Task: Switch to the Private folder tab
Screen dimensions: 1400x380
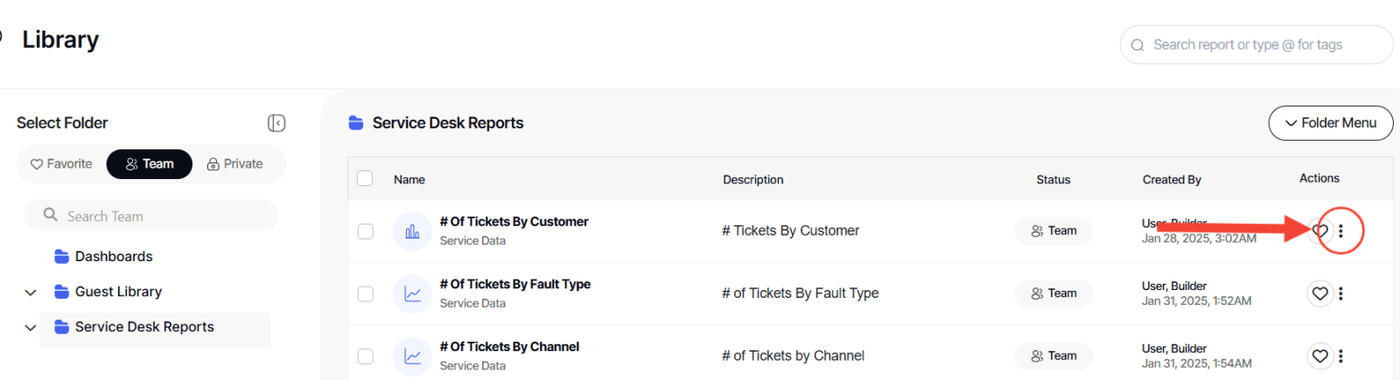Action: (235, 164)
